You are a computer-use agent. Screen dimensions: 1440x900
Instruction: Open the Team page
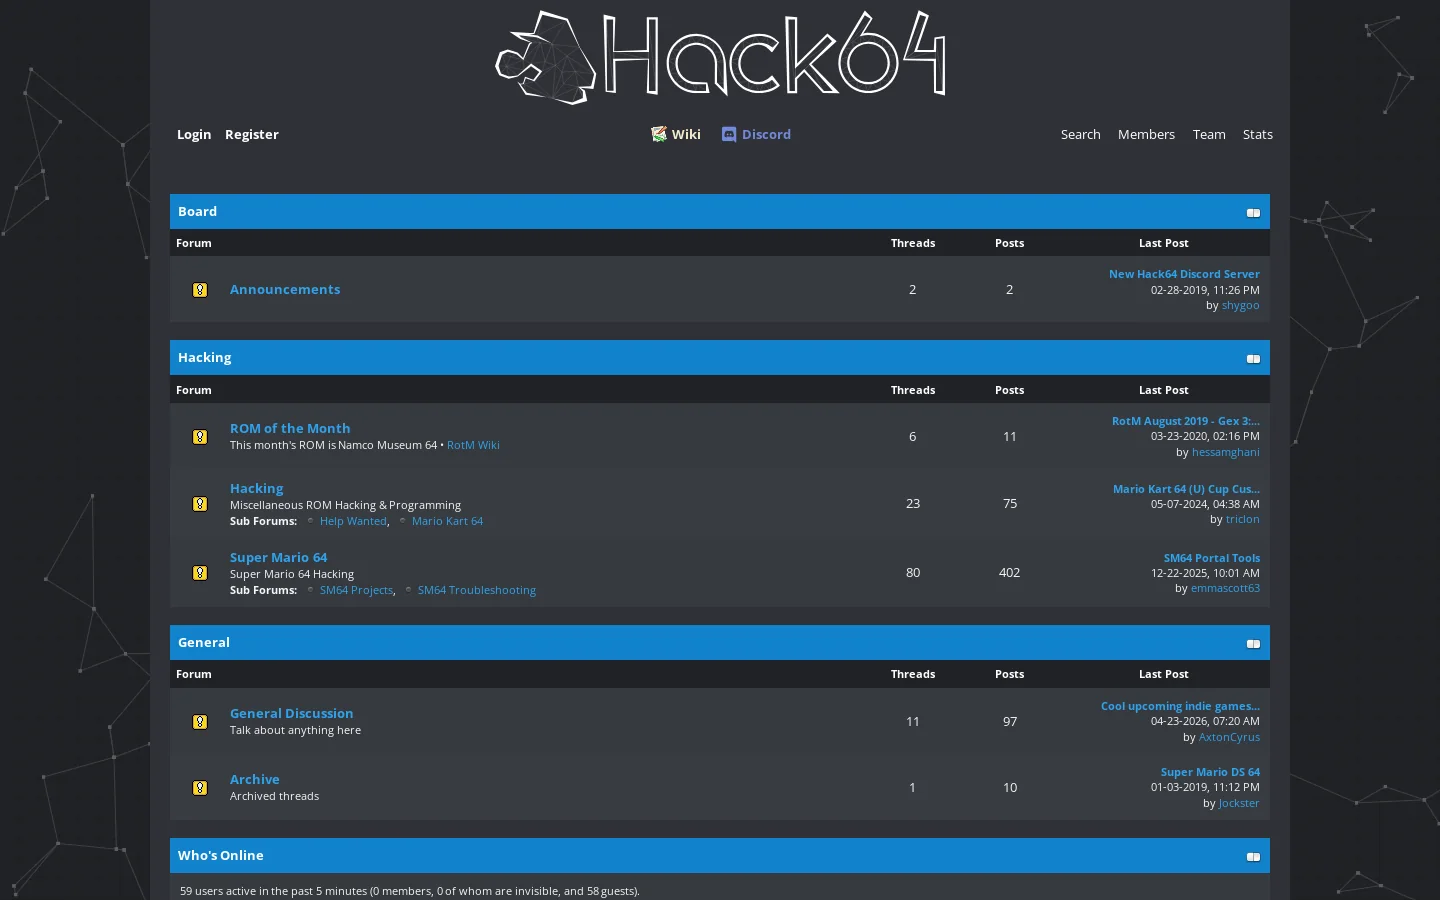(1209, 134)
